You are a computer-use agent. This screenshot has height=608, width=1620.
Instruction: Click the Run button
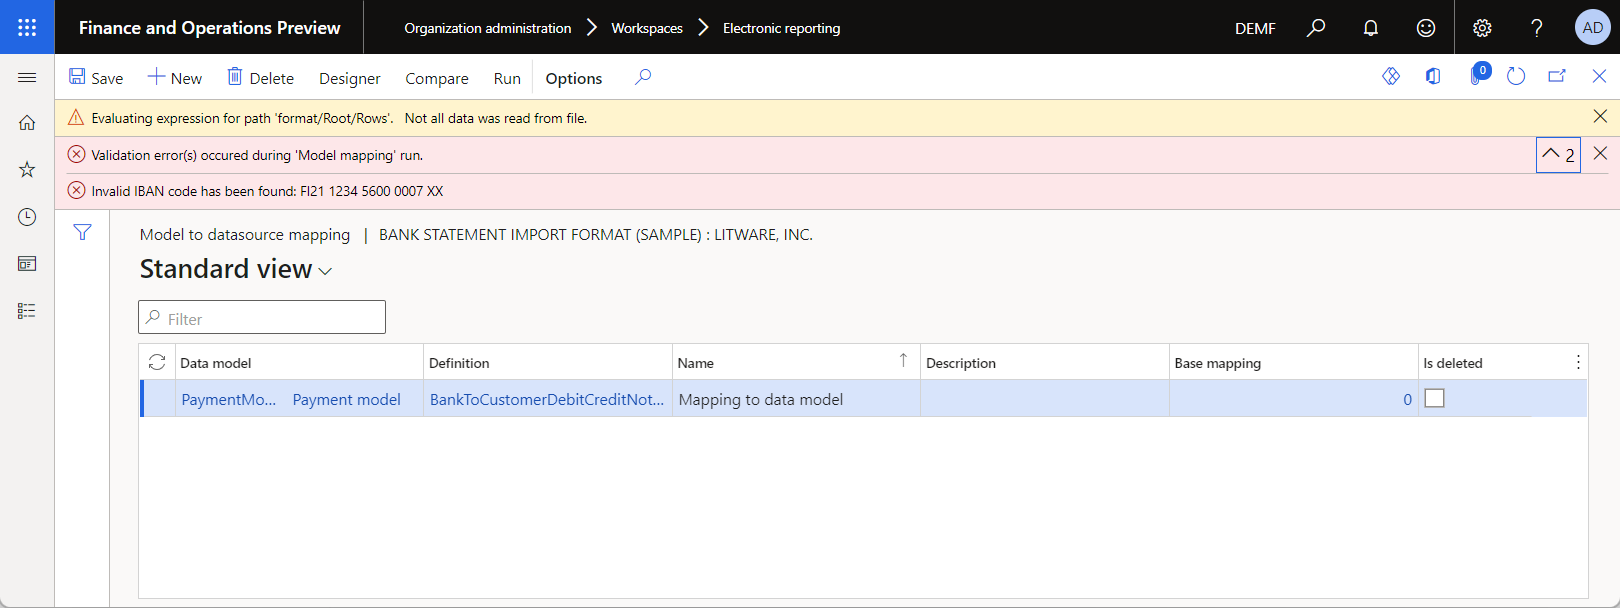[x=507, y=78]
